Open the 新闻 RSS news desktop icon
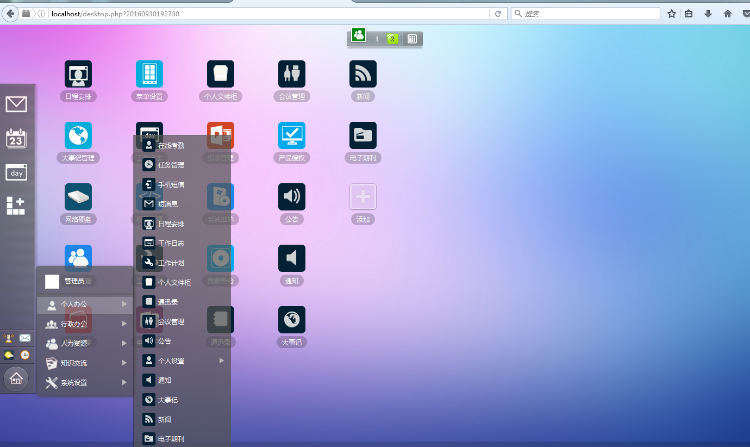The height and width of the screenshot is (447, 750). [363, 74]
